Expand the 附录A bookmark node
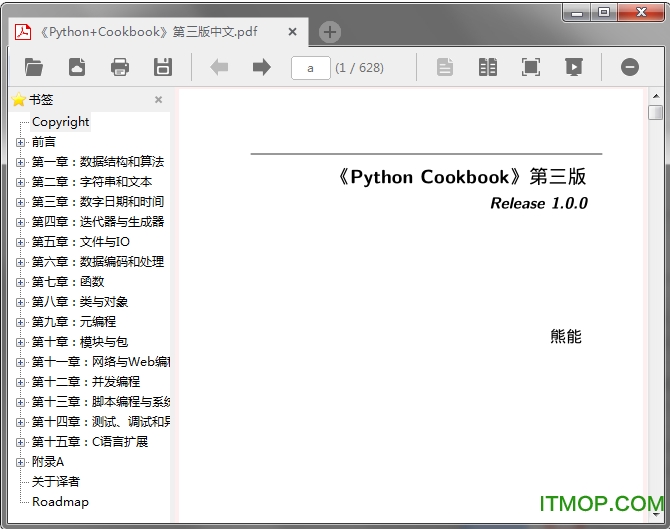The height and width of the screenshot is (529, 670). 21,462
